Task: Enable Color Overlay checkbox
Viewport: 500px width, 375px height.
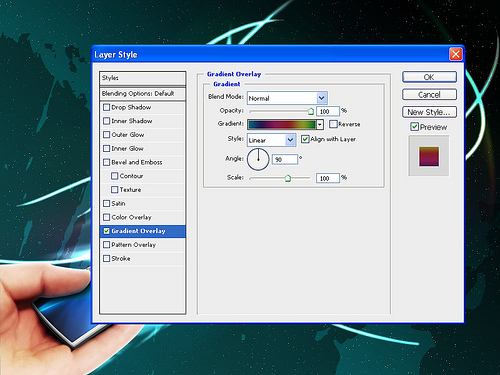Action: 107,217
